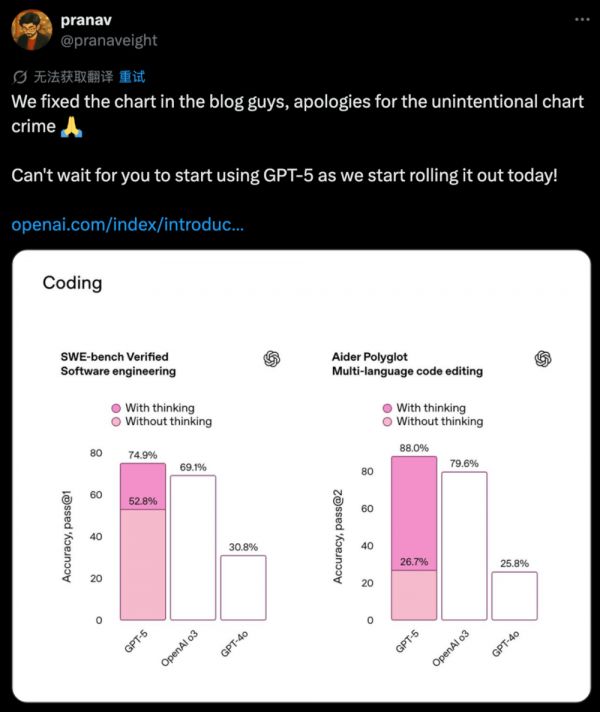Image resolution: width=600 pixels, height=712 pixels.
Task: Click the 25.8% GPT-4o bar
Action: pyautogui.click(x=514, y=596)
